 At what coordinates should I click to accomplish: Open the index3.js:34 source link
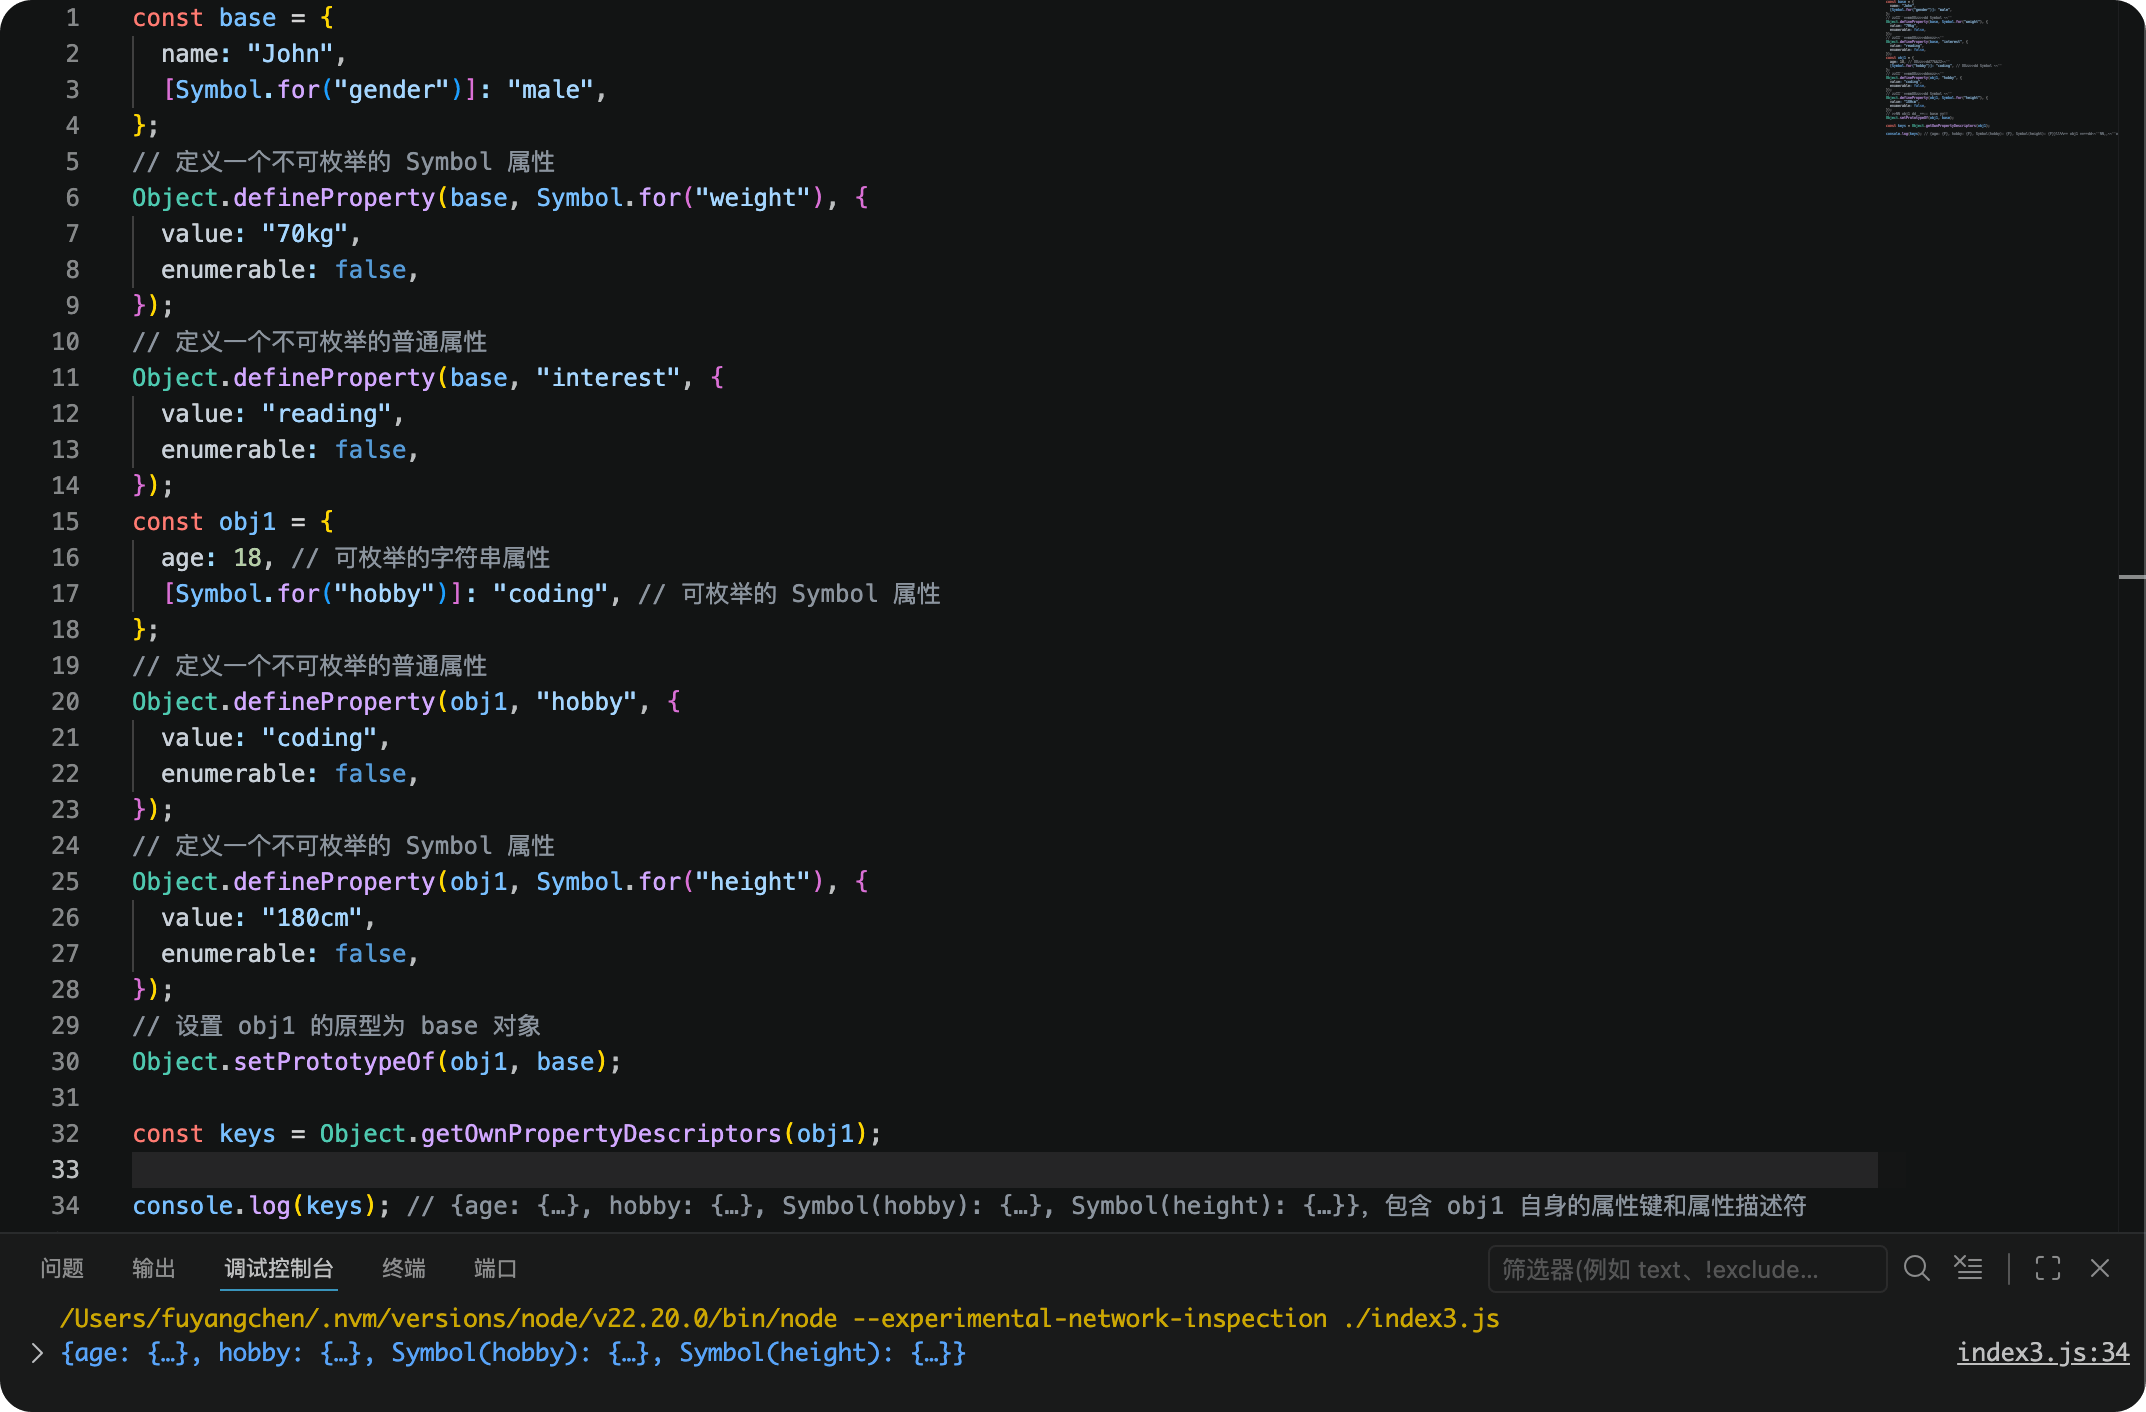coord(2043,1353)
